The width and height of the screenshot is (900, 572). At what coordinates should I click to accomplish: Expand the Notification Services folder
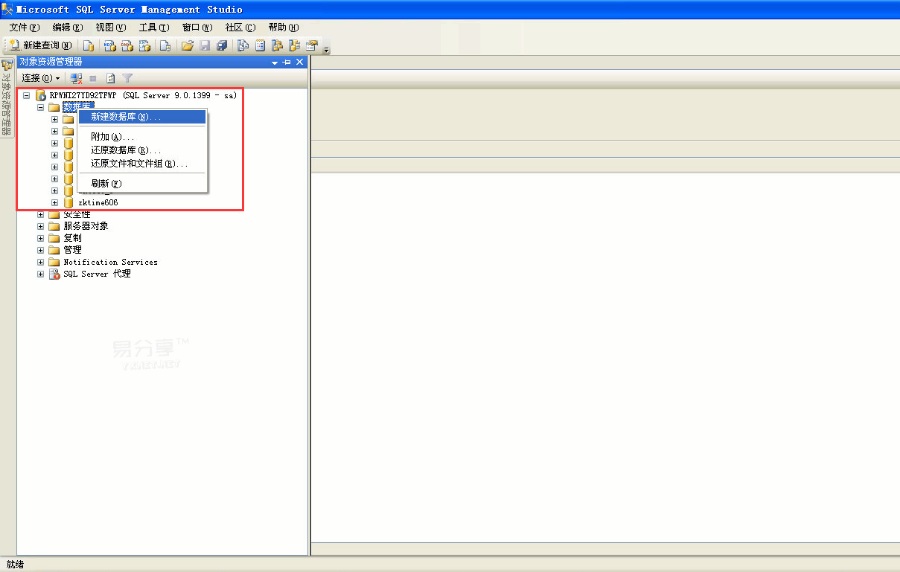40,262
